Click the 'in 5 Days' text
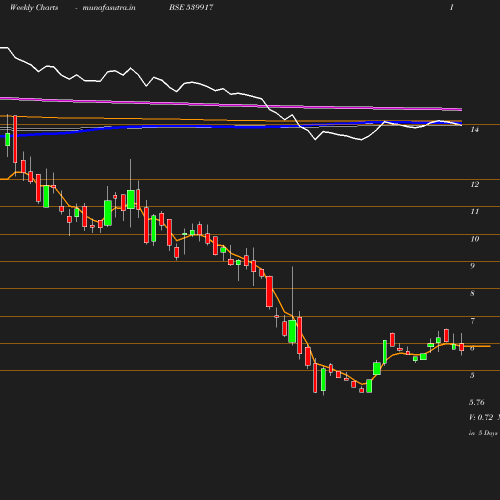500x500 pixels. [483, 433]
